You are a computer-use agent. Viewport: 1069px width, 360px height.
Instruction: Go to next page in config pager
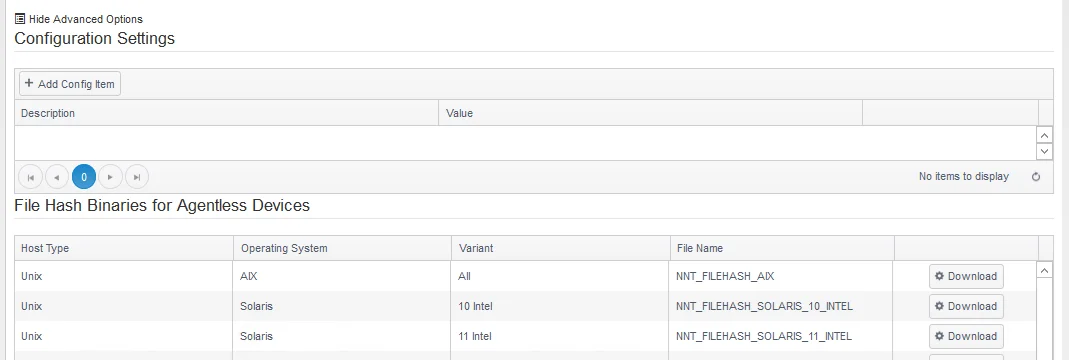110,177
